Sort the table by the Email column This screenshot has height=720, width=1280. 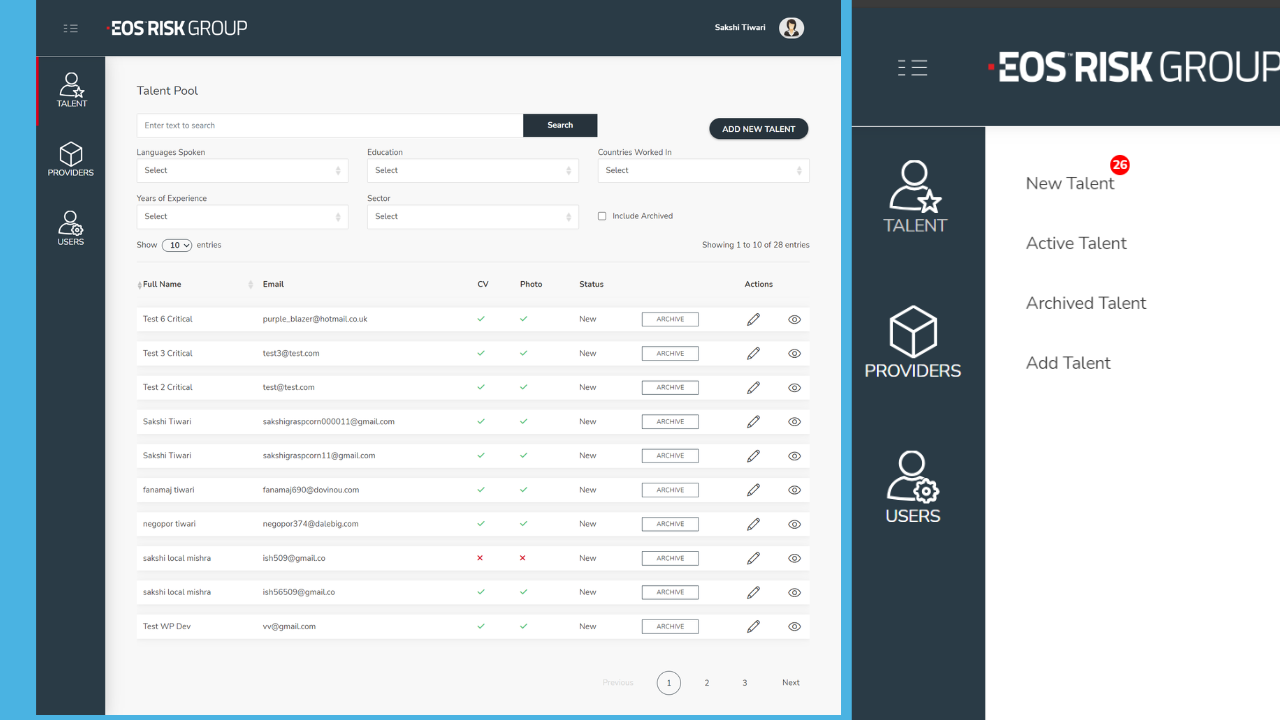click(x=273, y=285)
